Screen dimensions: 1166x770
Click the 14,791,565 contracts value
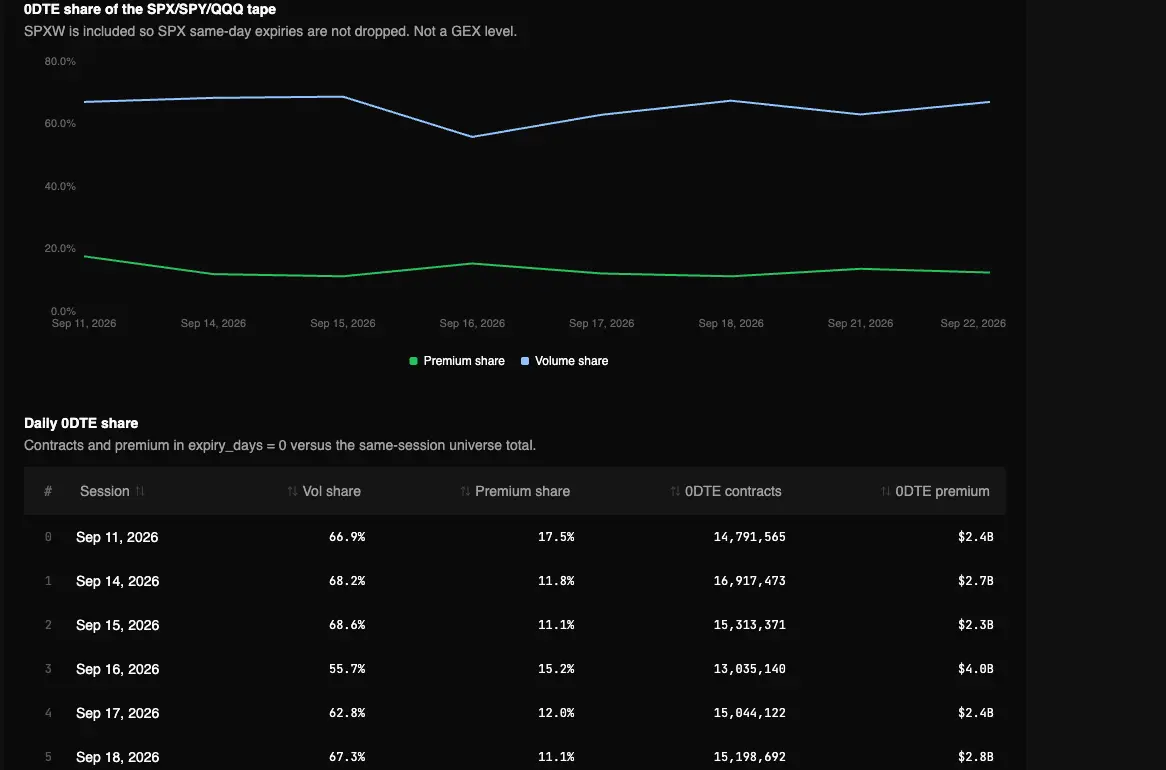point(750,536)
